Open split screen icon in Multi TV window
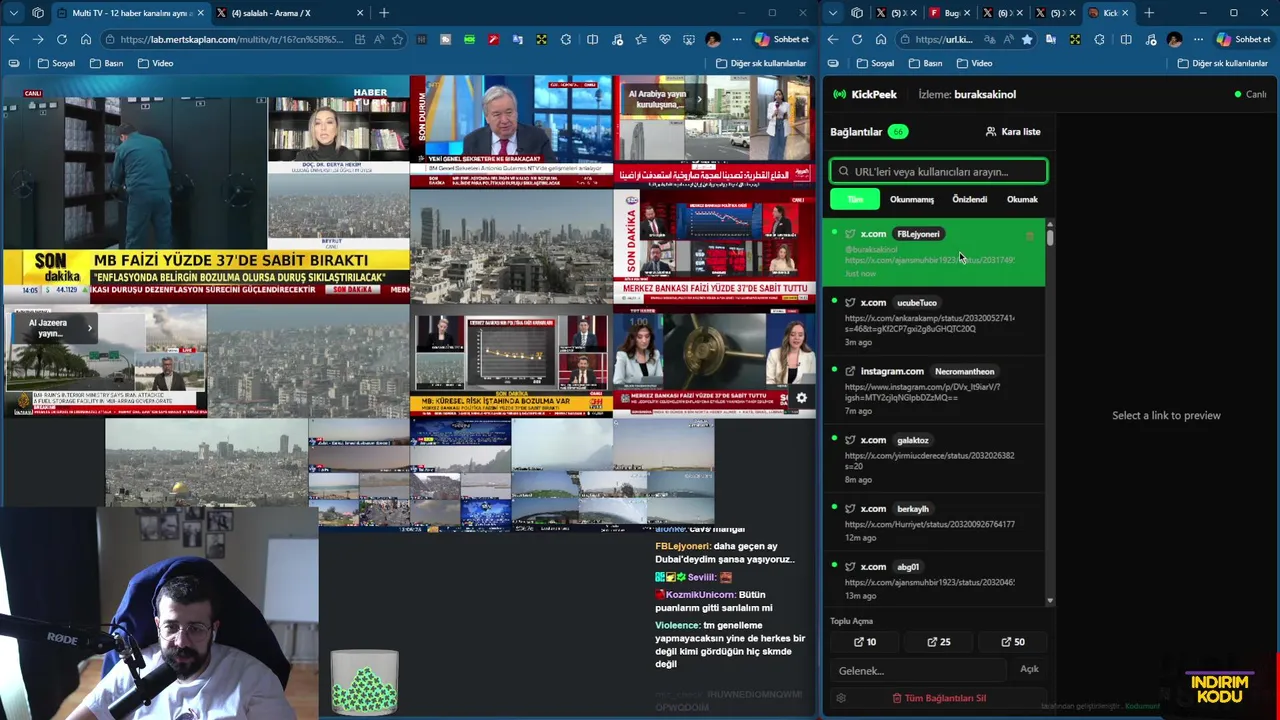 tap(593, 39)
